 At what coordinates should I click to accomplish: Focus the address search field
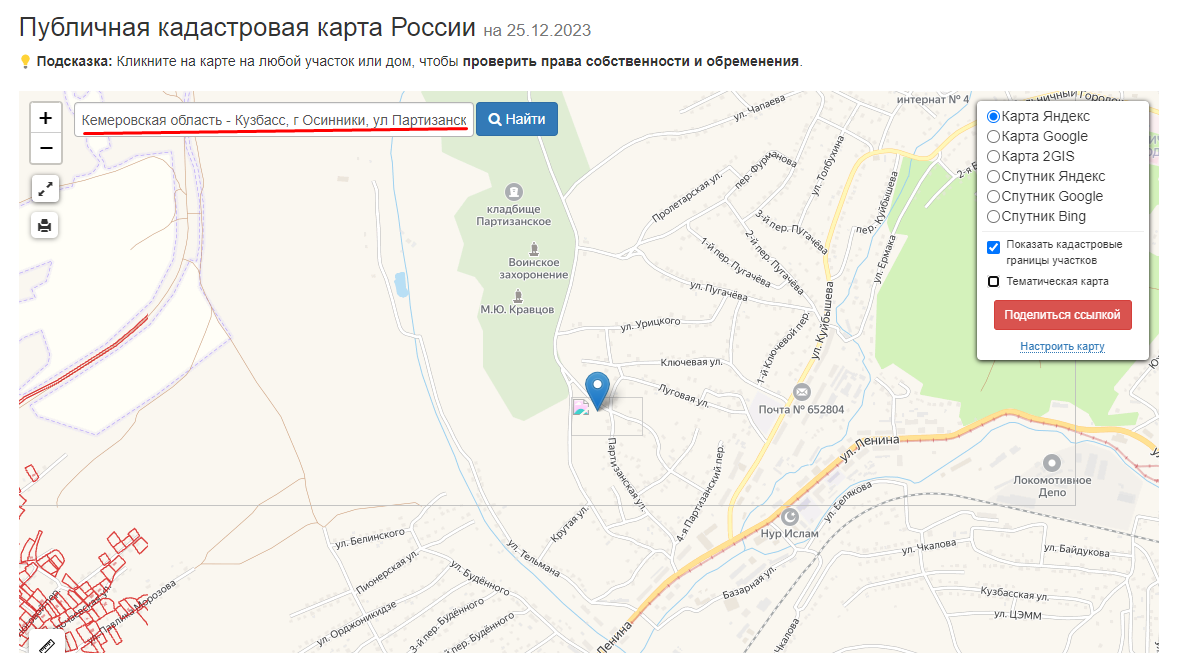tap(274, 120)
